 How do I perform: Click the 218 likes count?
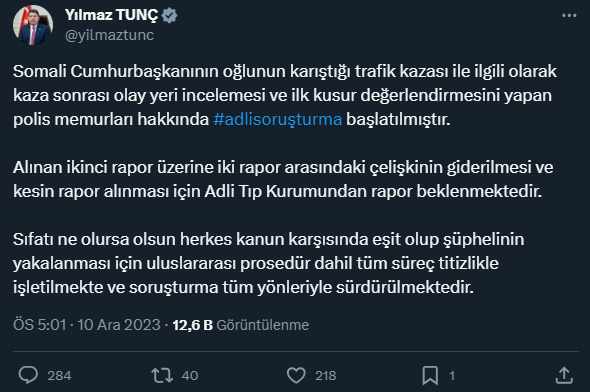[x=325, y=375]
